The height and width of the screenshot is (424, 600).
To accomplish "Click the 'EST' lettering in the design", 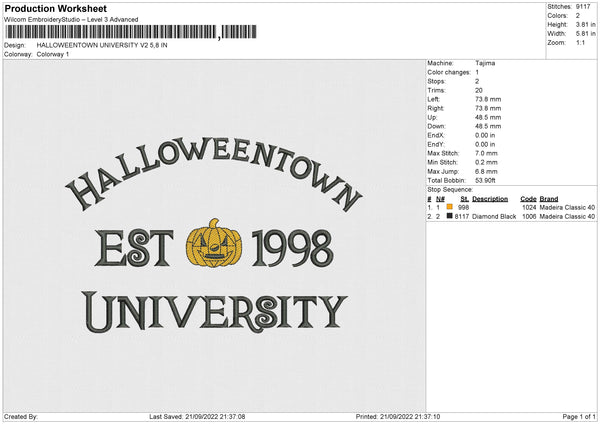I will coord(134,248).
